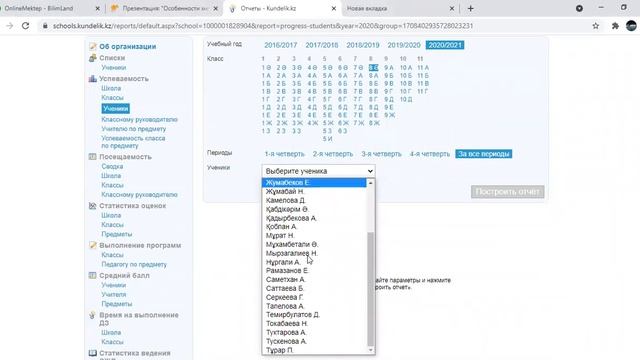Switch to the Презентация tab

click(165, 9)
